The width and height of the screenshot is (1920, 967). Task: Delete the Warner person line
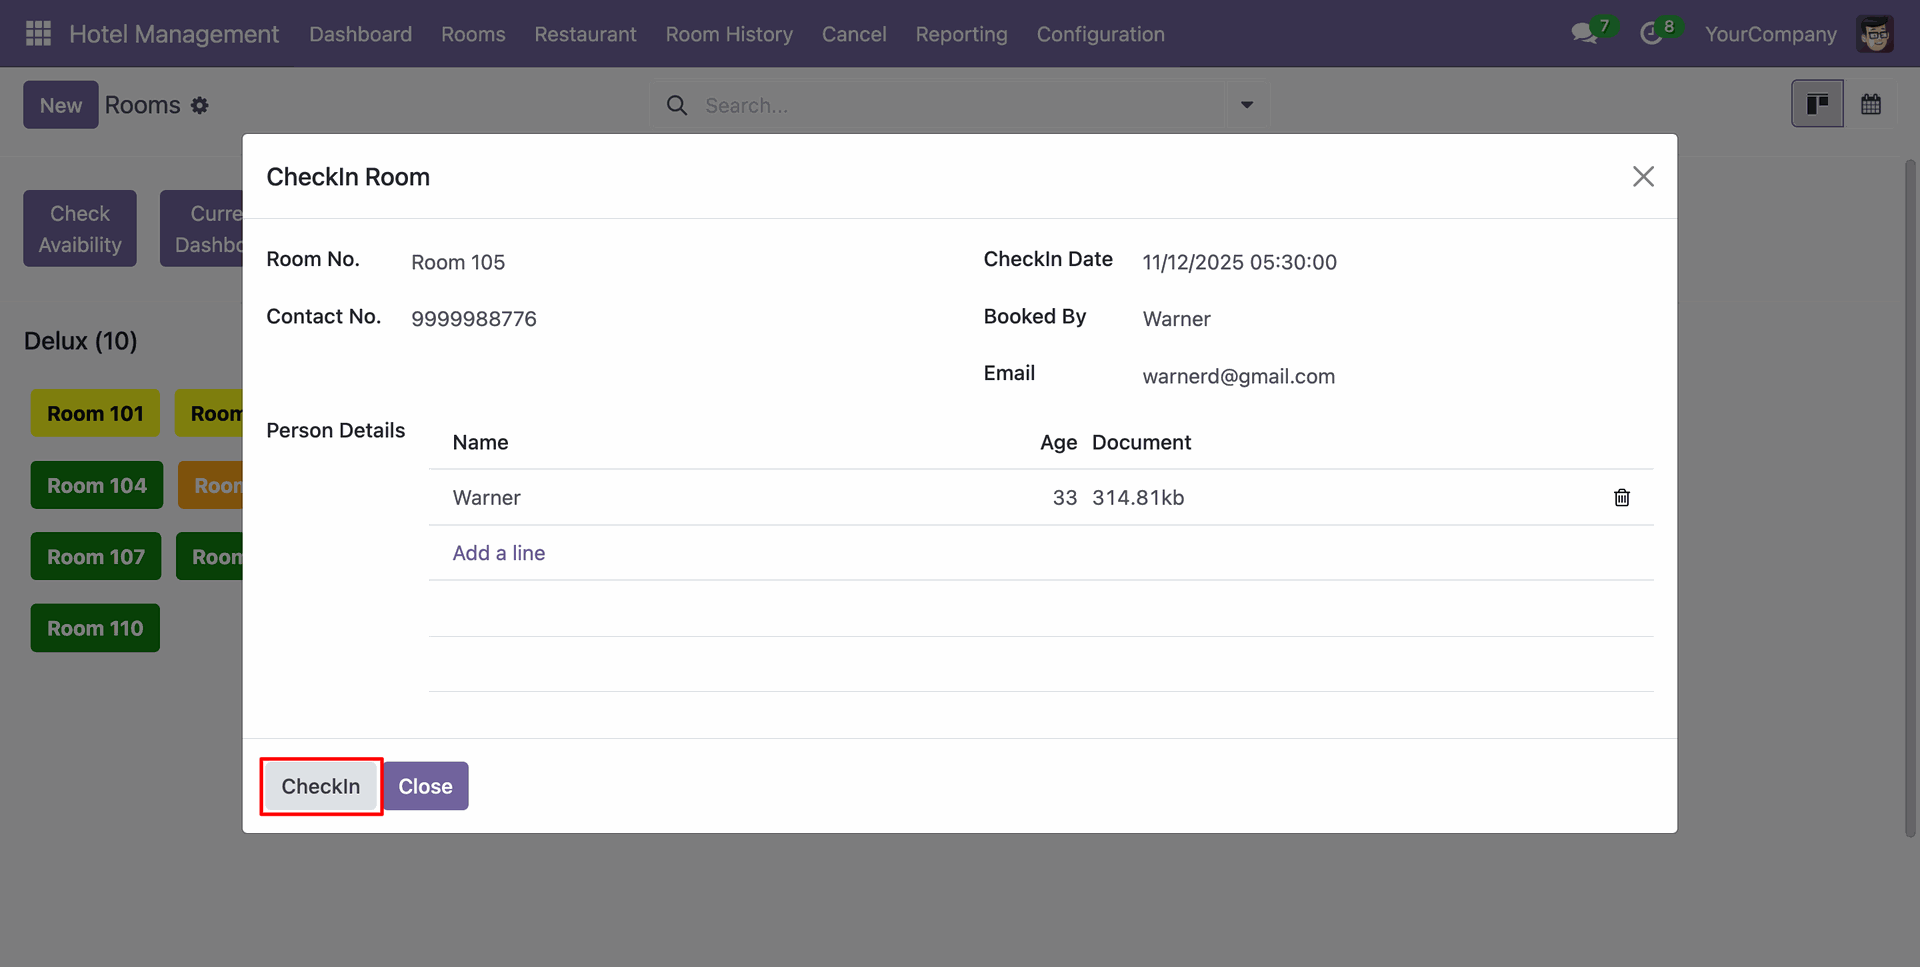[1621, 498]
